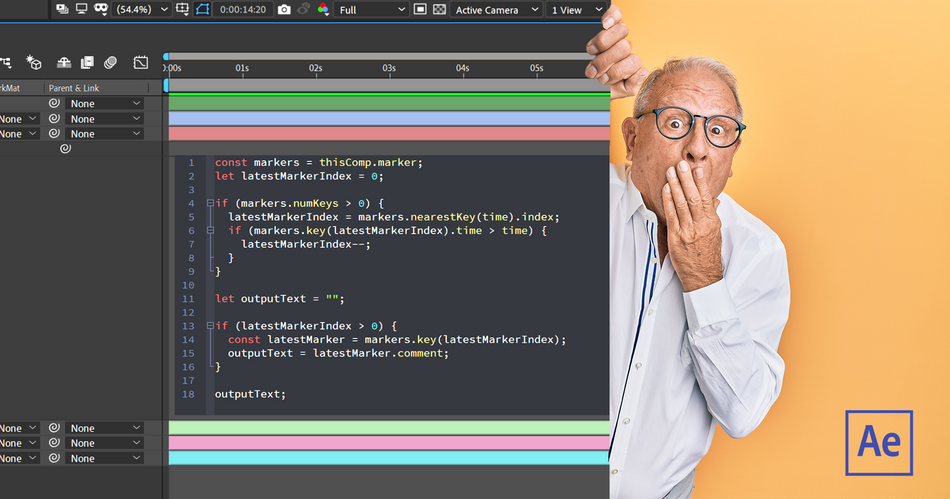This screenshot has width=950, height=499.
Task: Click the shy layers hide icon
Action: pos(64,62)
